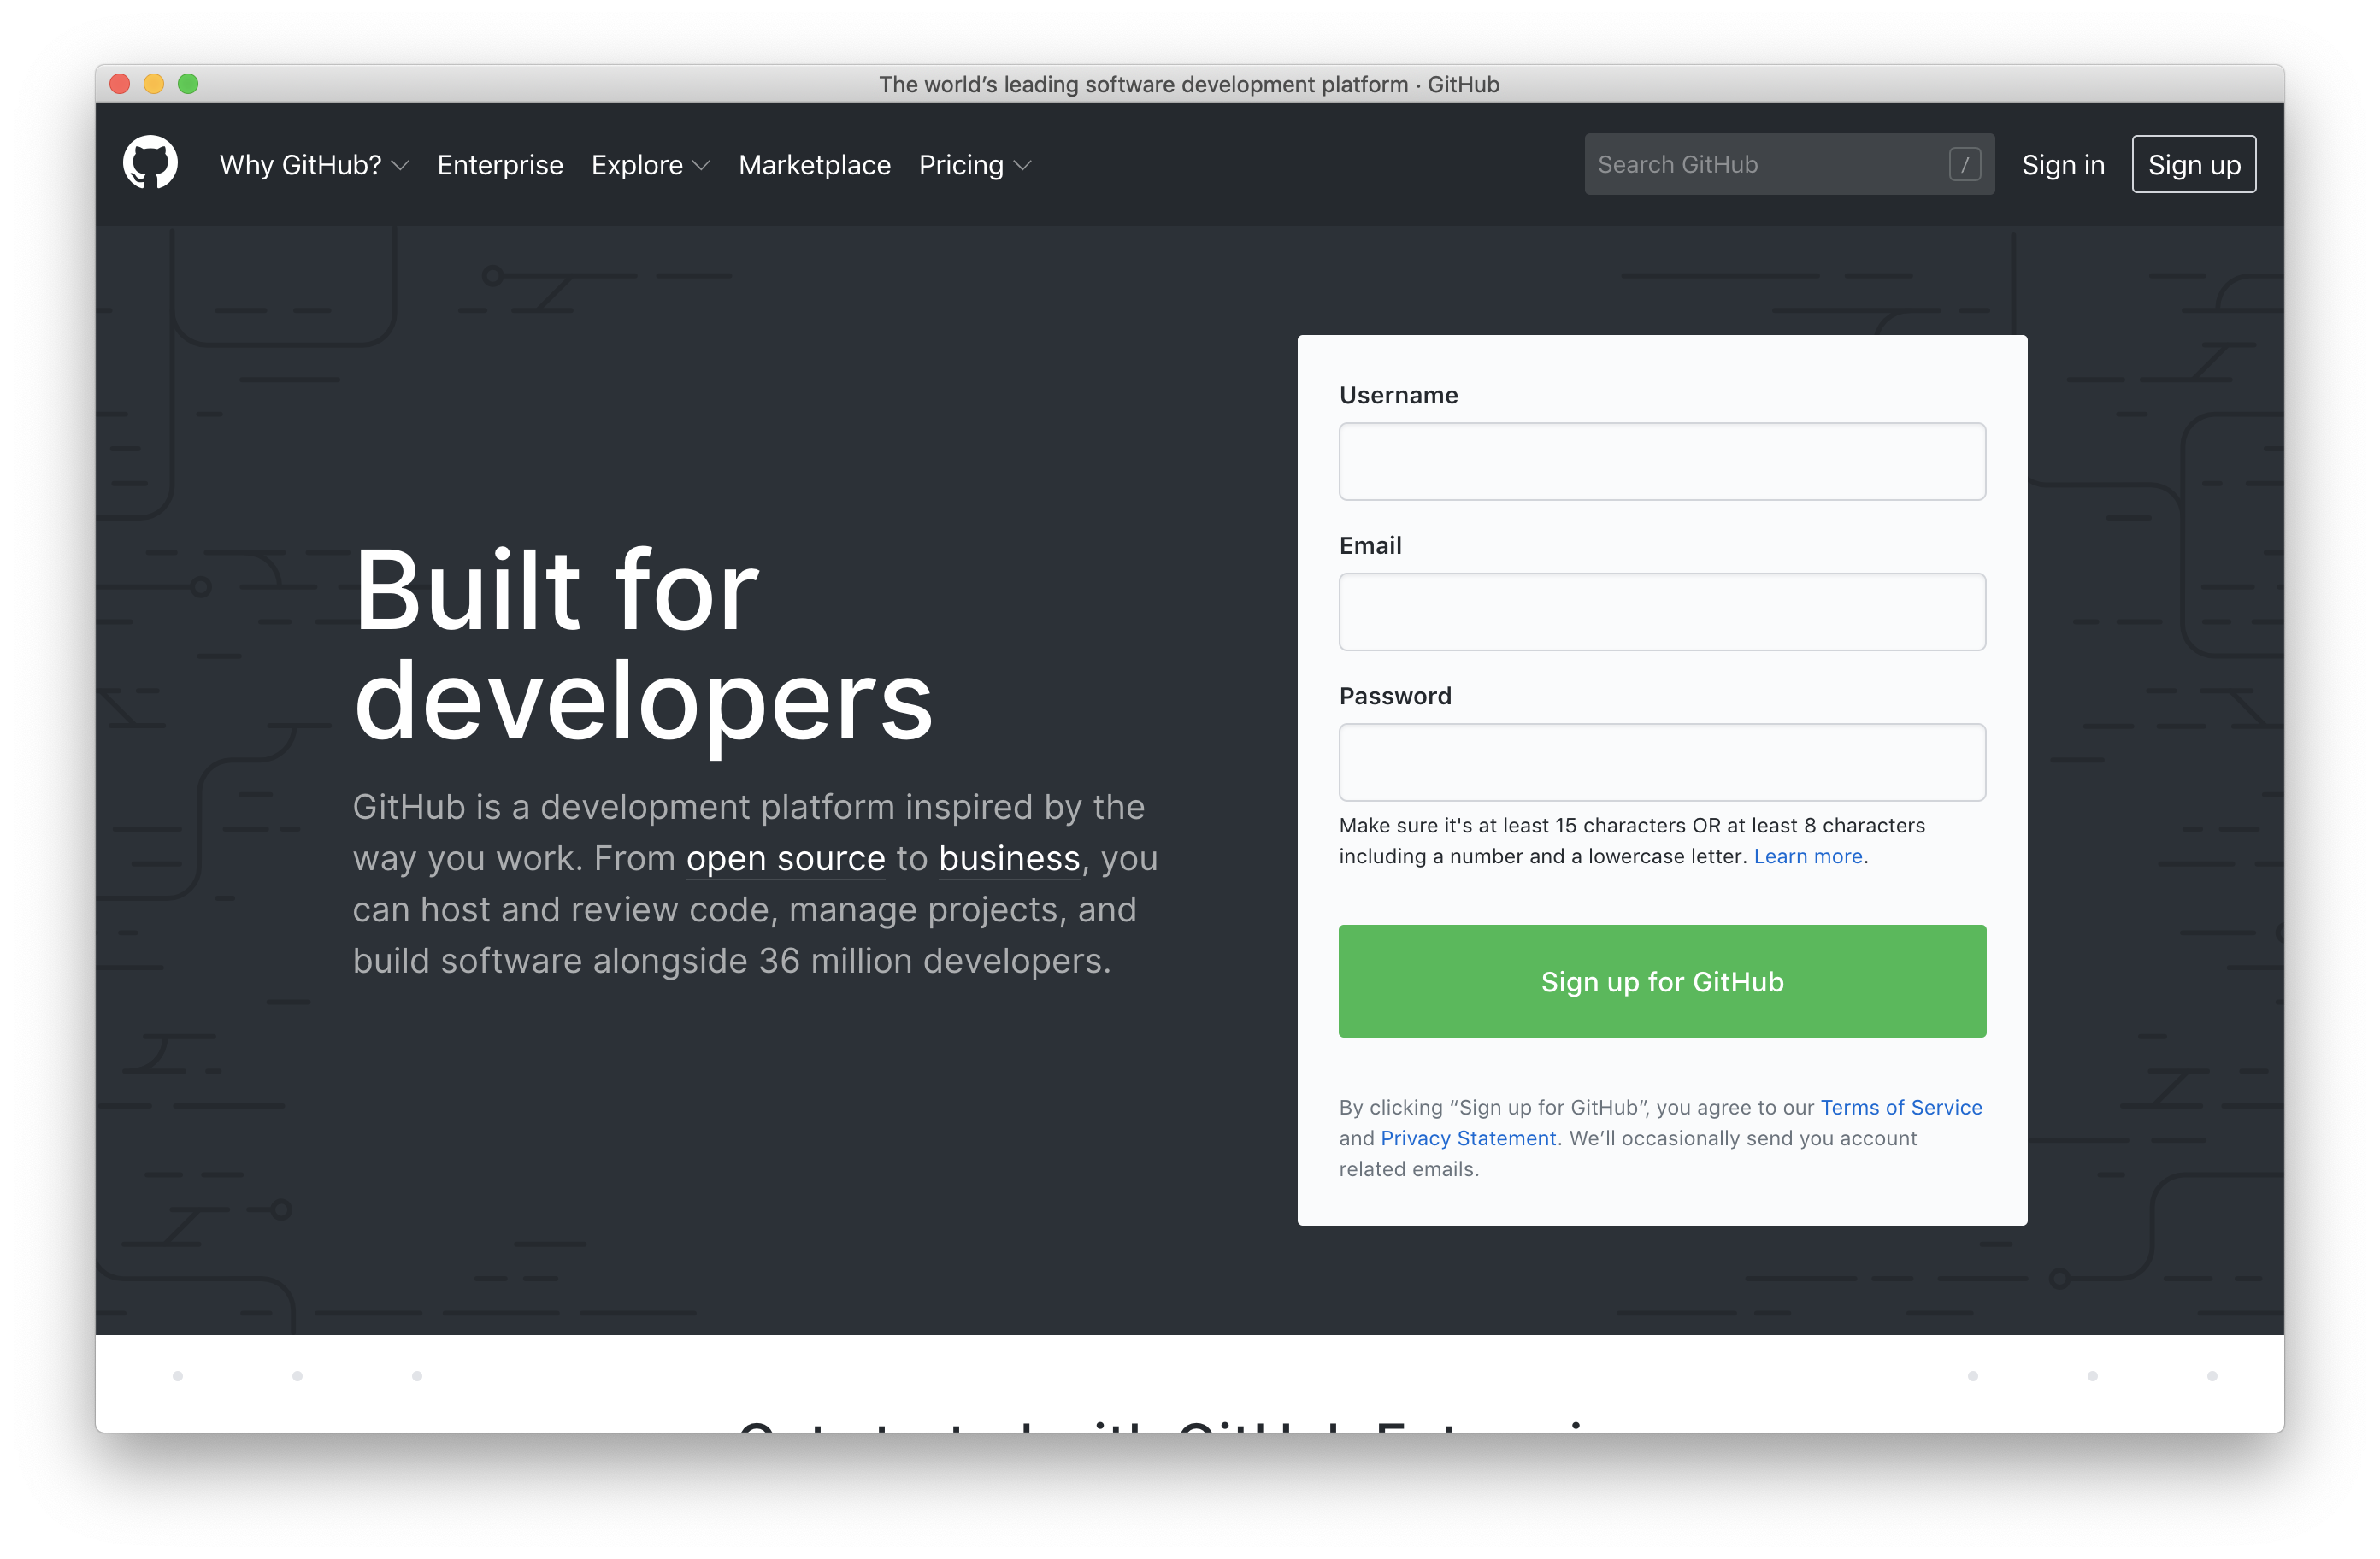This screenshot has width=2380, height=1559.
Task: Click the Sign up button top right
Action: pos(2194,163)
